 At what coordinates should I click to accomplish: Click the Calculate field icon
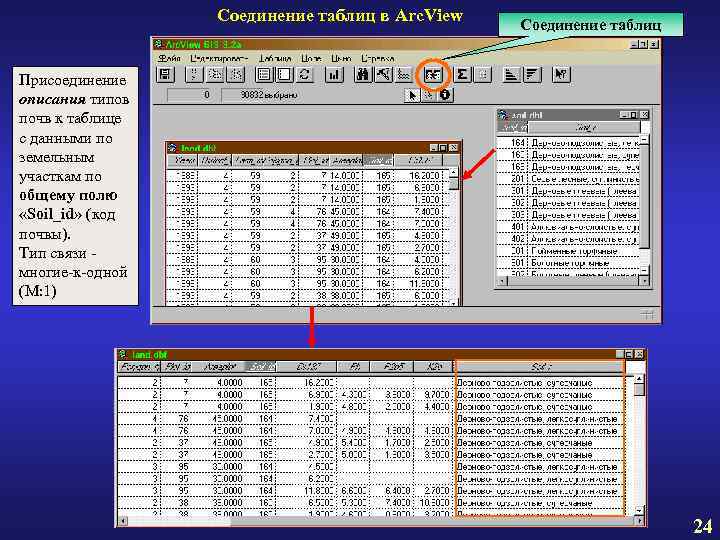tap(482, 74)
